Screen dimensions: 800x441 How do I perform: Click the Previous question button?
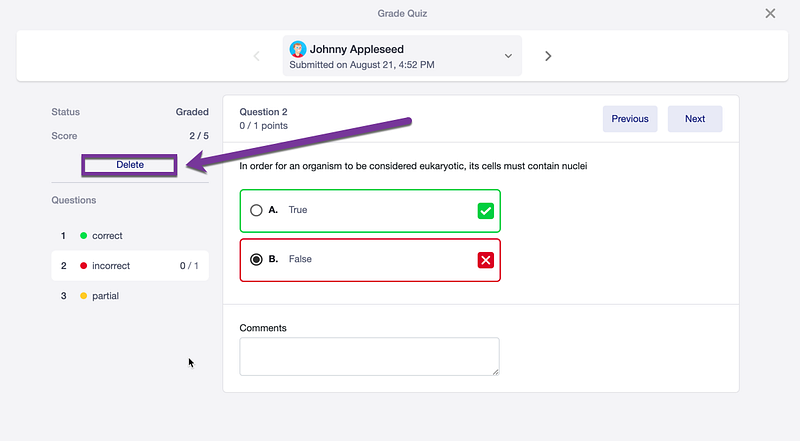coord(630,119)
